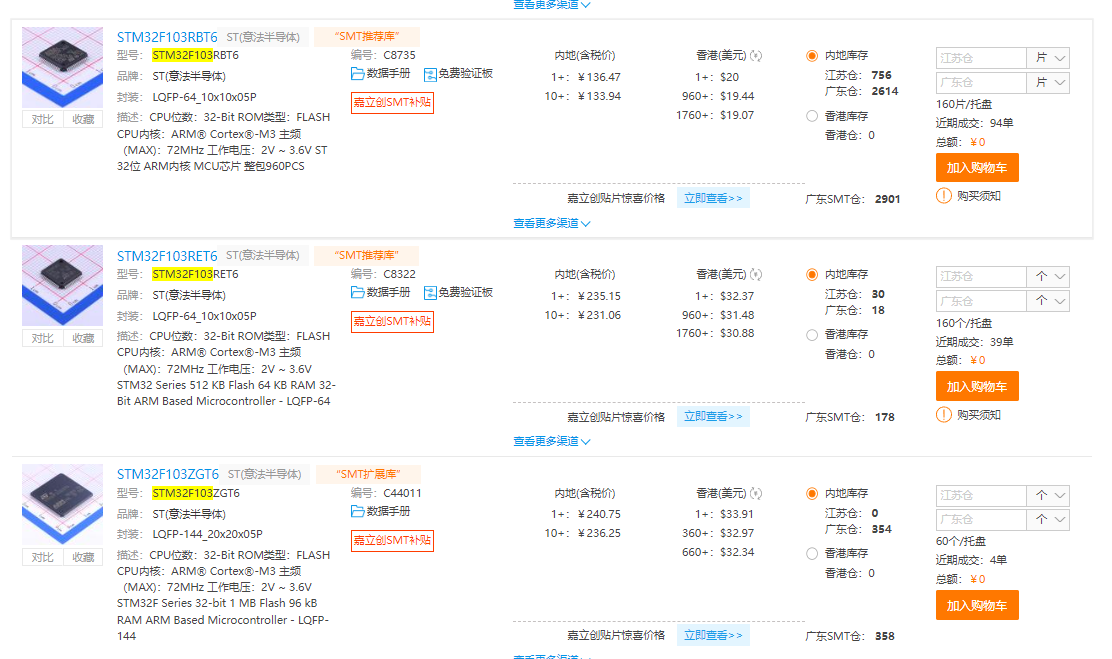Viewport: 1112px width, 659px height.
Task: Click currency info icon beside 香港(美元) for STM32F103ZGT6
Action: (x=756, y=493)
